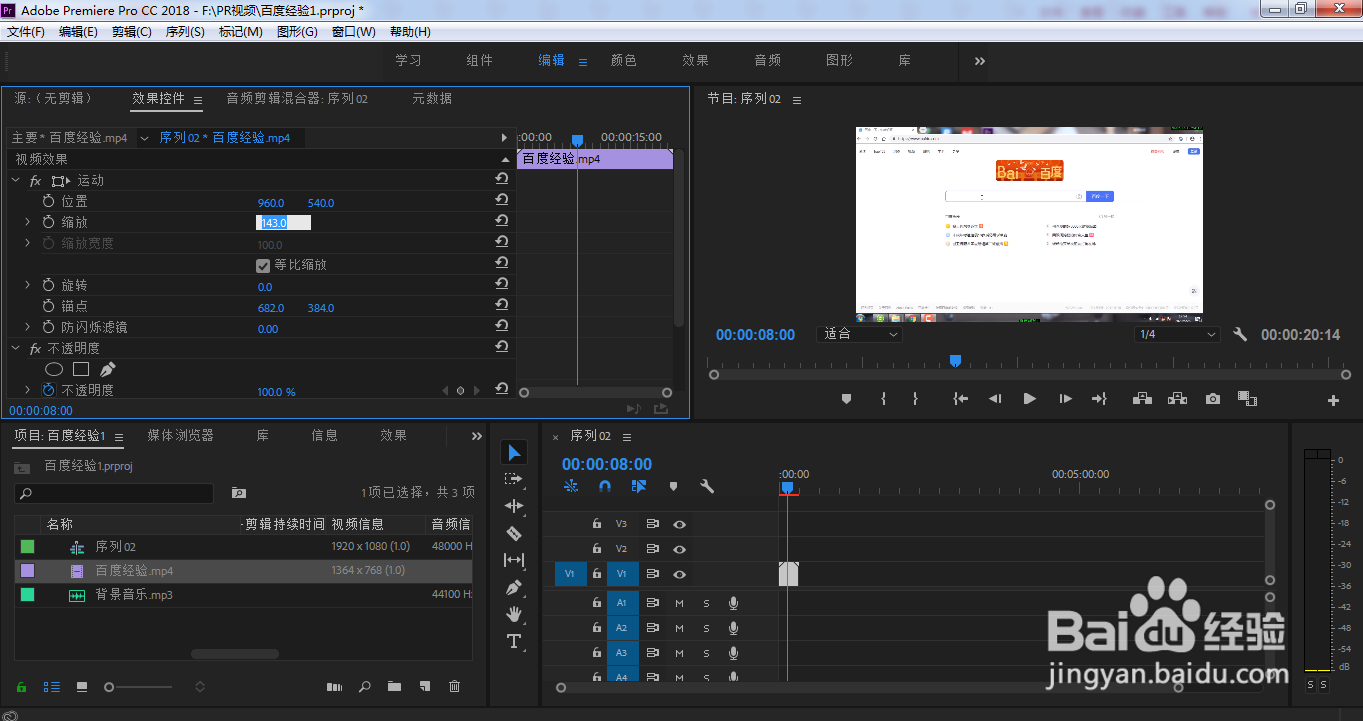Collapse the 不透明度 effect group
Viewport: 1363px width, 721px height.
[x=15, y=348]
